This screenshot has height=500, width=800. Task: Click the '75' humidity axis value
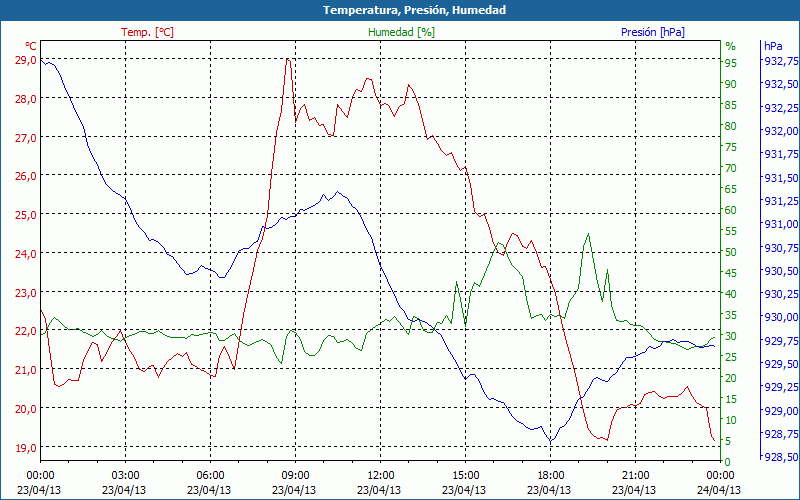coord(731,147)
